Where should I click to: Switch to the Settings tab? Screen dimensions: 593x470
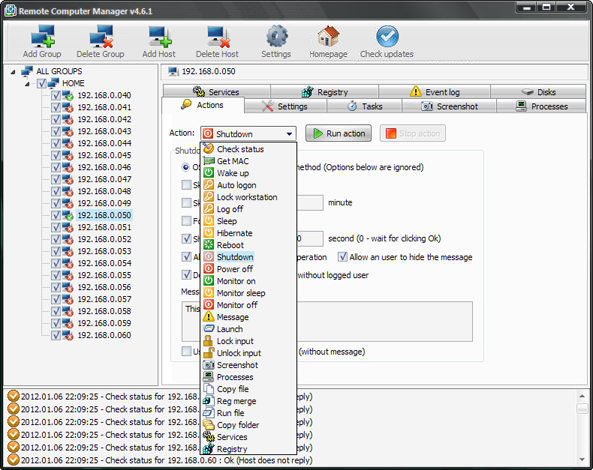tap(286, 106)
